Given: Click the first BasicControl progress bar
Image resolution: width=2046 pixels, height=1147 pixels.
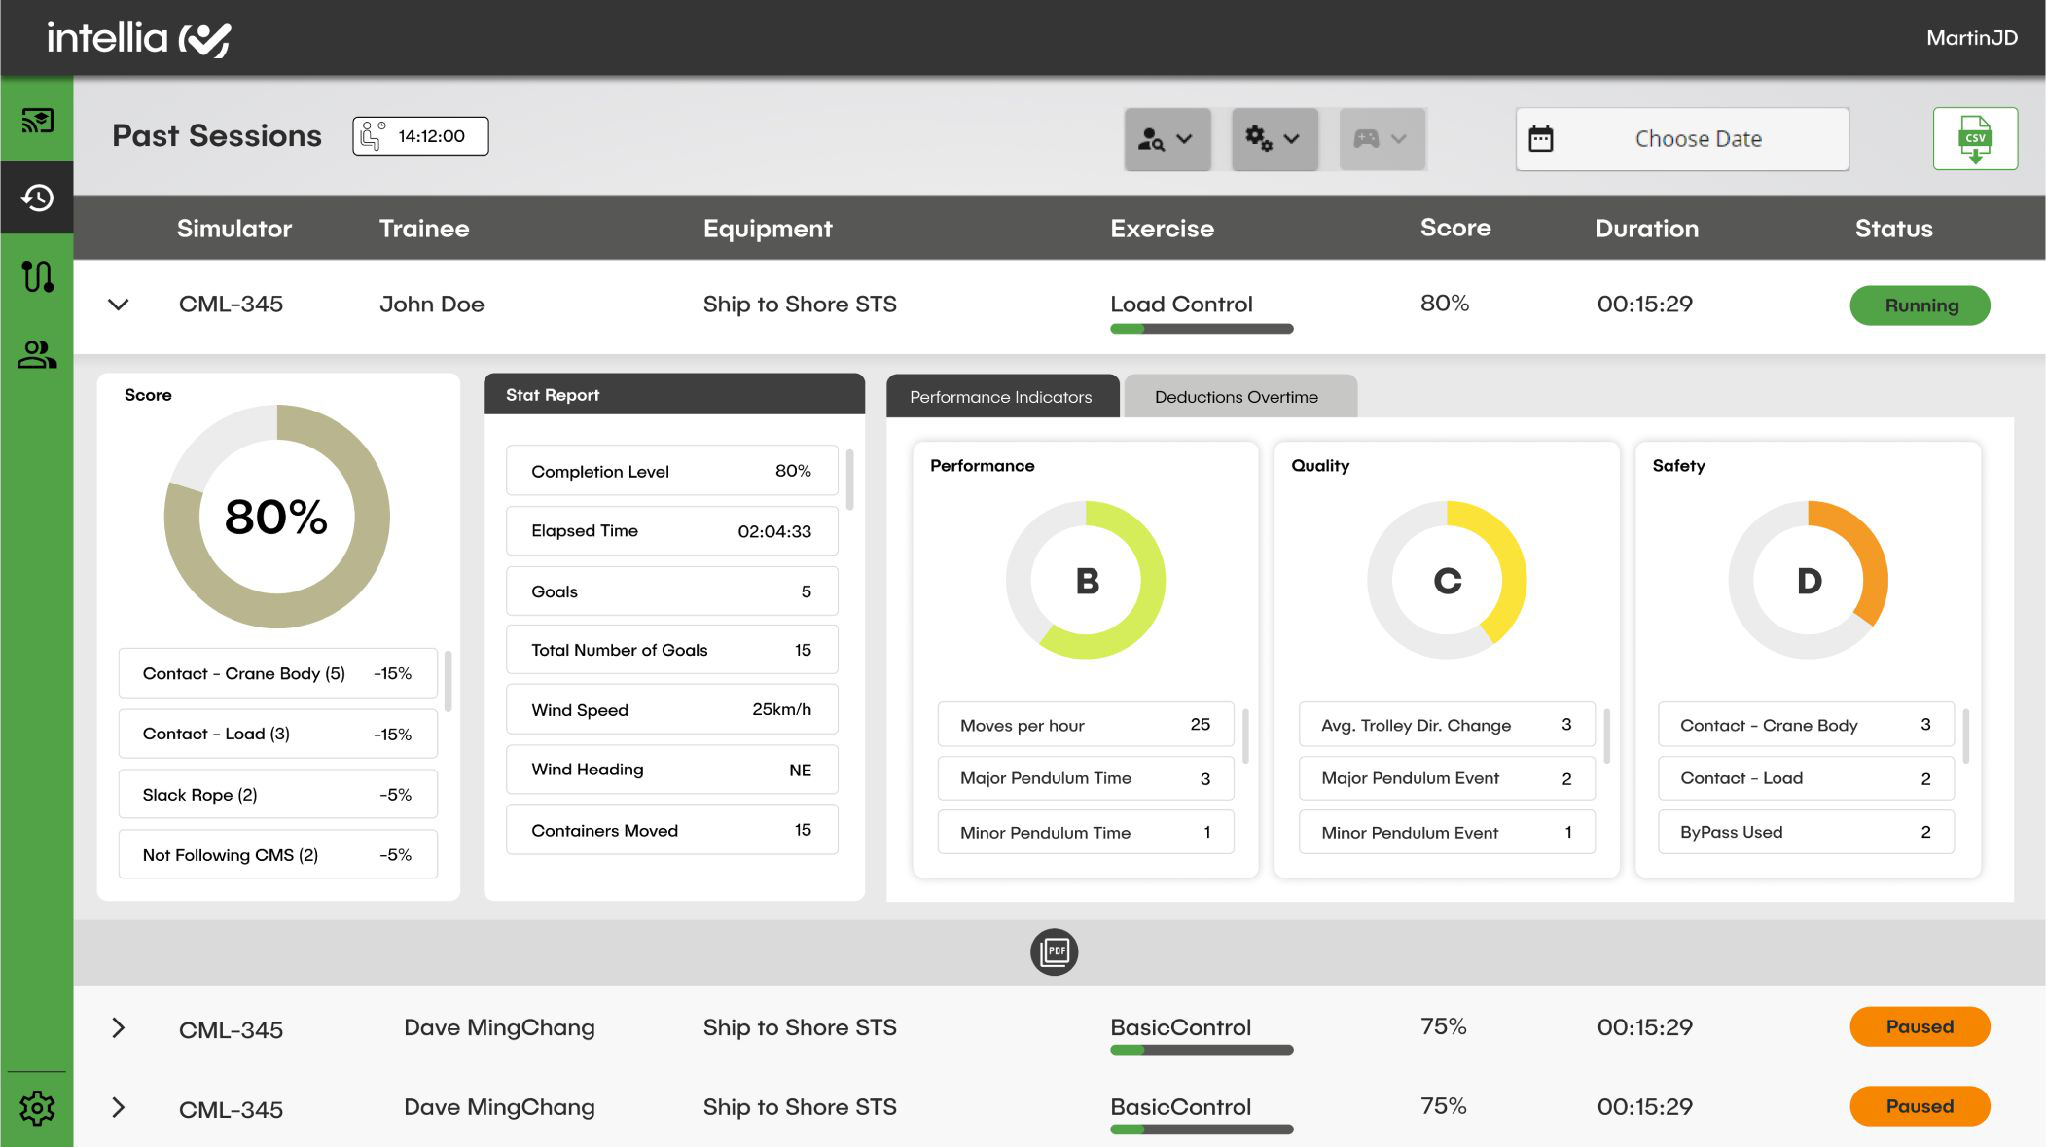Looking at the screenshot, I should pyautogui.click(x=1202, y=1050).
